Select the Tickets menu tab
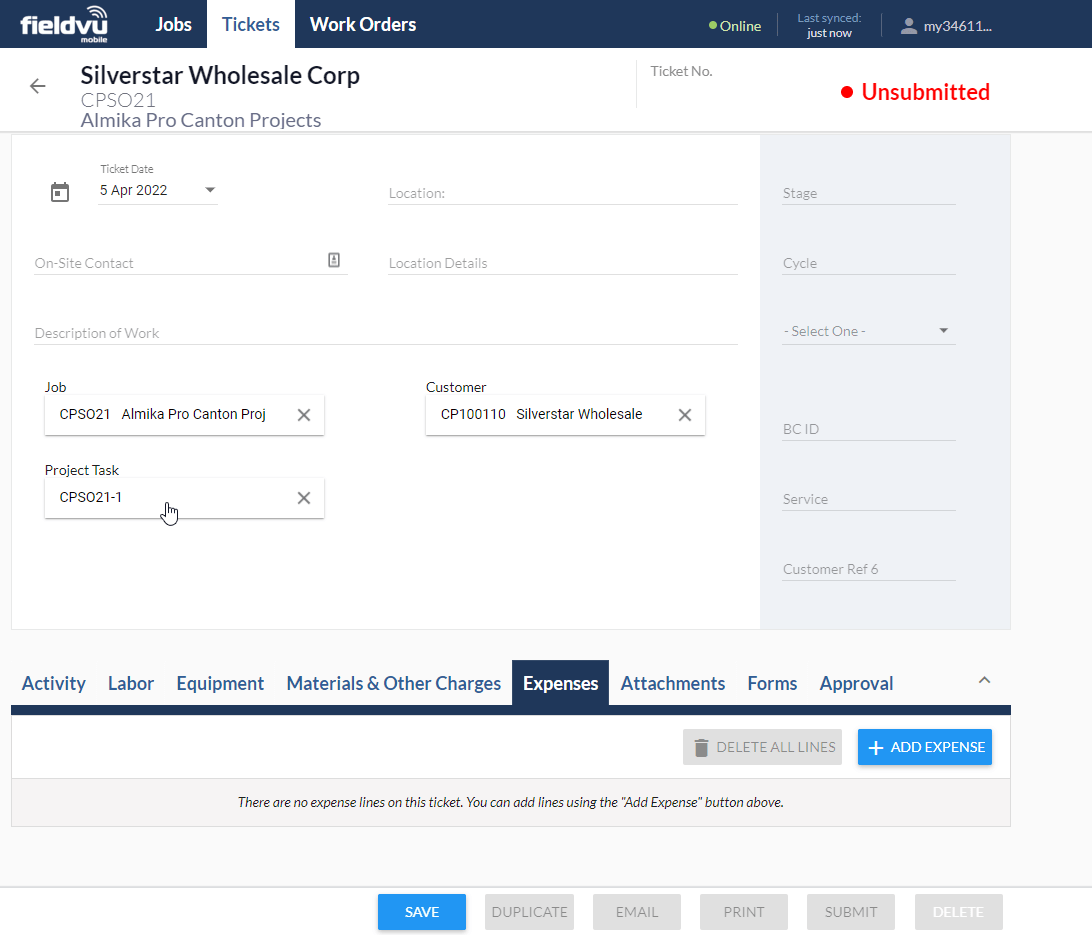Screen dimensions: 1092x935 (251, 24)
